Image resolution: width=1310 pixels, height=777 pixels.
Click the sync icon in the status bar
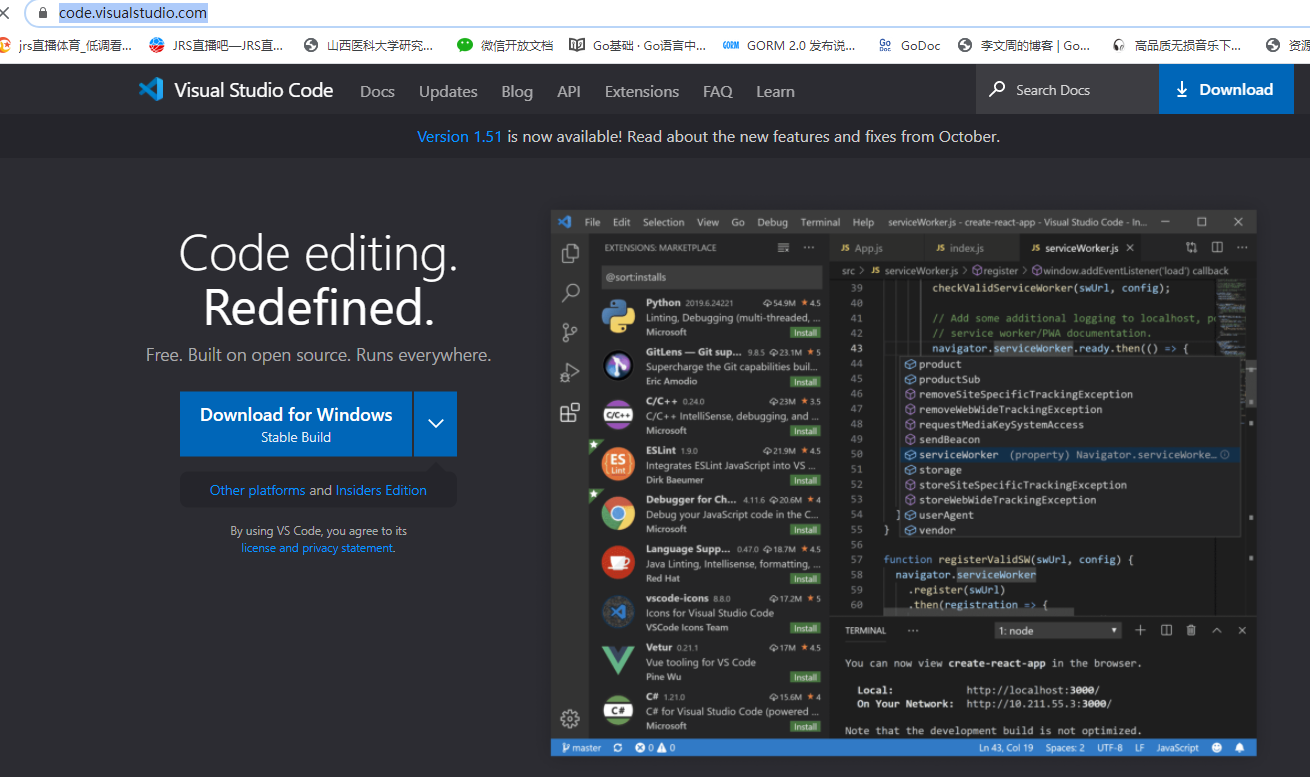tap(618, 748)
